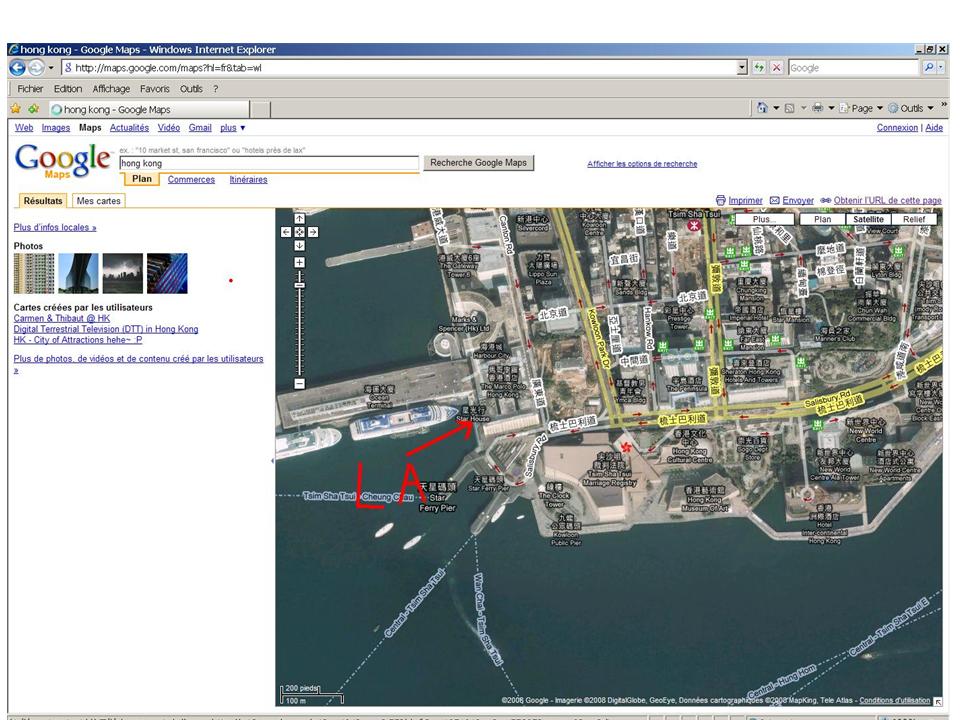Screen dimensions: 960x720
Task: Pan the map right with the arrow button
Action: tap(313, 232)
